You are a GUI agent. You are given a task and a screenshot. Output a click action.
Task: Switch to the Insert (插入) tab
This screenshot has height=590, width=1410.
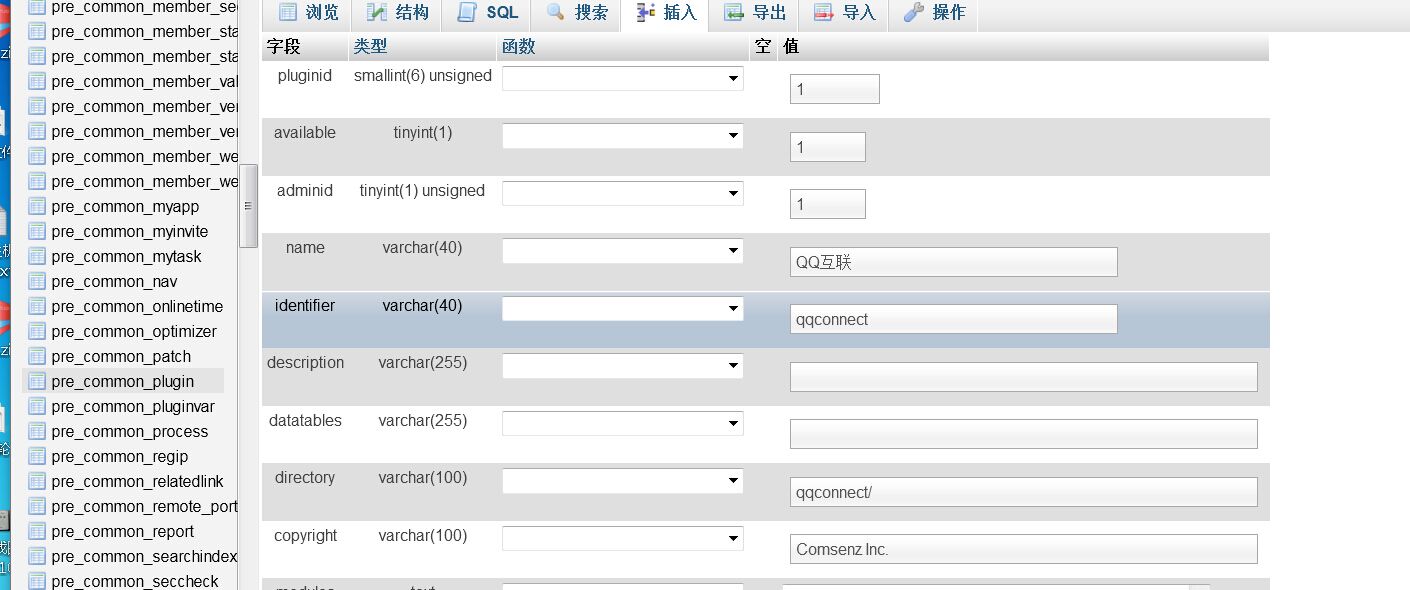[x=665, y=13]
